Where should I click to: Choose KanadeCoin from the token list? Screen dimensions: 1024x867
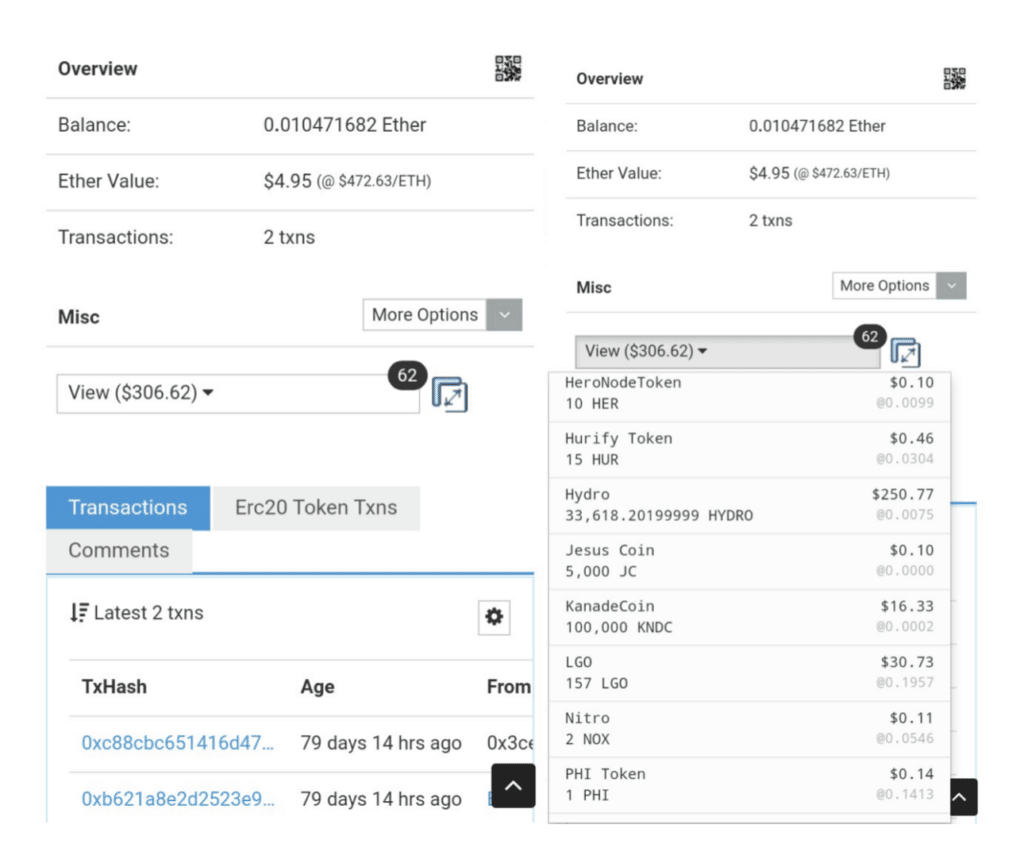pyautogui.click(x=749, y=617)
